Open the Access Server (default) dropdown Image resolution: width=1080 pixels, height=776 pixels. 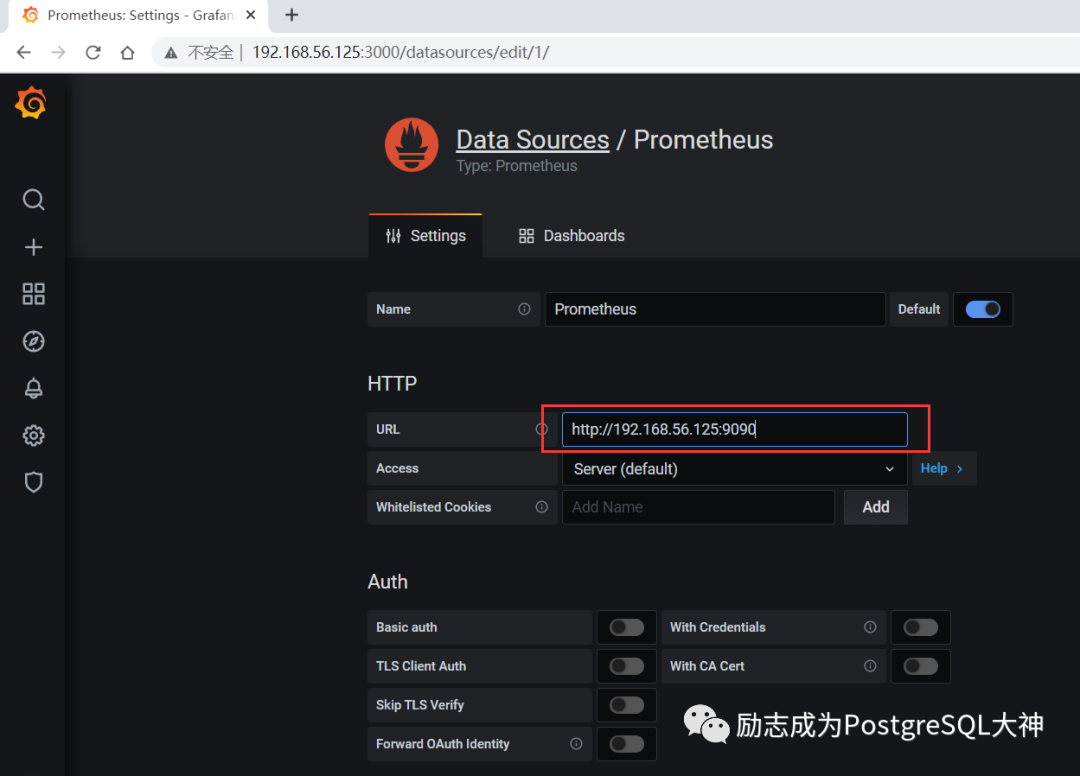click(734, 469)
